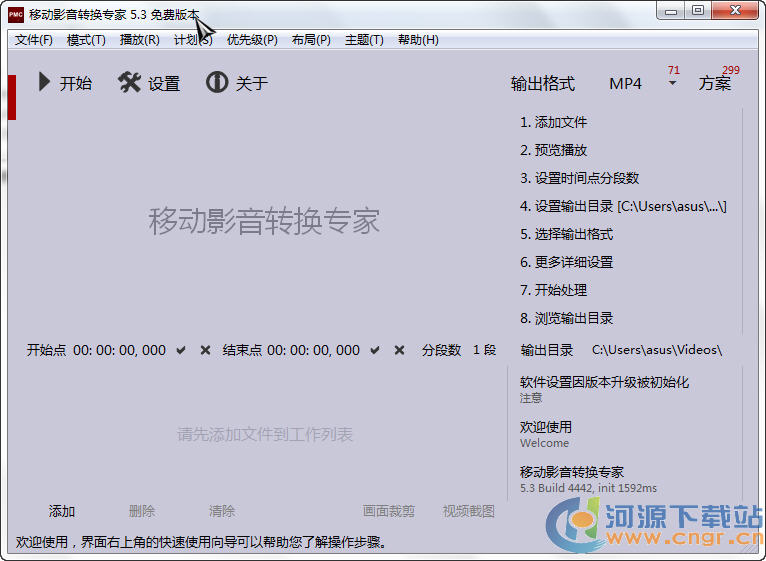The width and height of the screenshot is (766, 561).
Task: Click output path C:\Users\asus\Videos\
Action: 657,350
